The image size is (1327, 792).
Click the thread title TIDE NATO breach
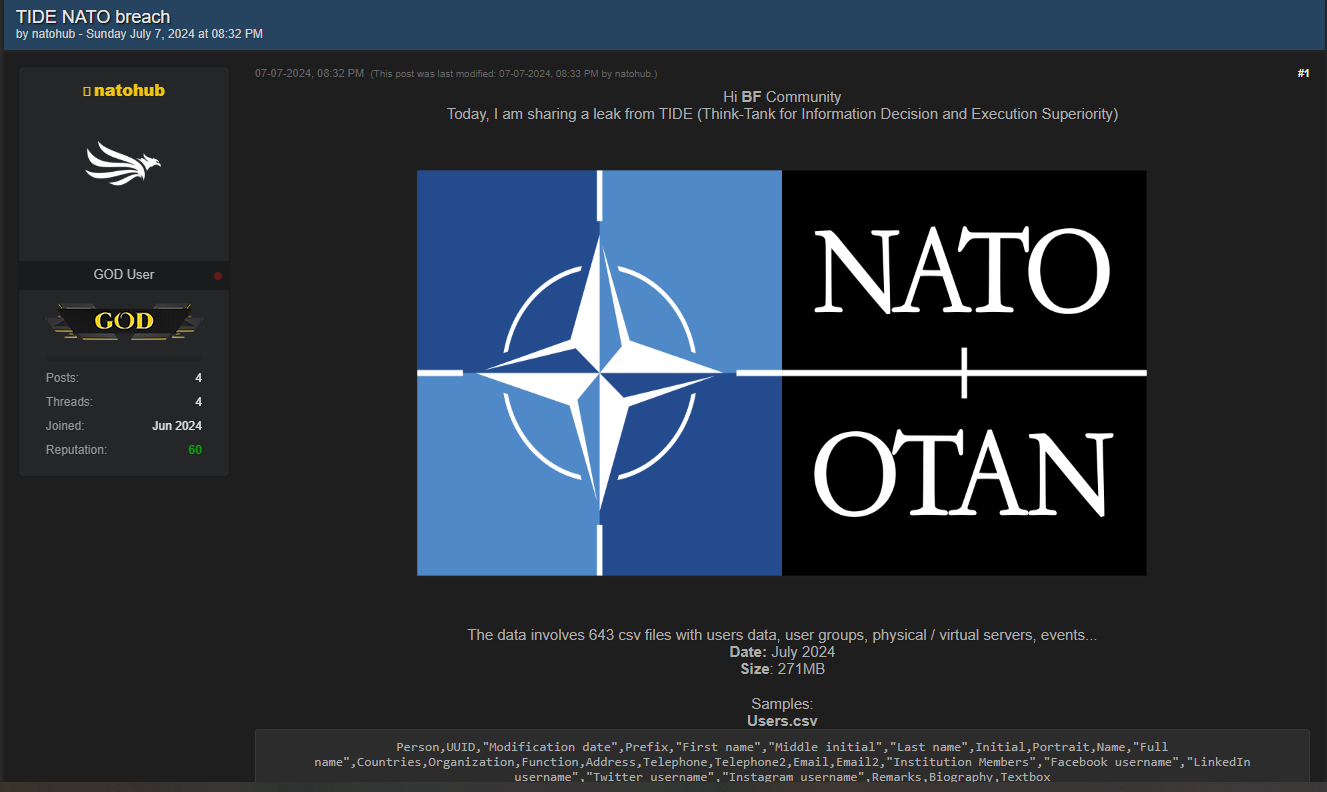coord(93,16)
